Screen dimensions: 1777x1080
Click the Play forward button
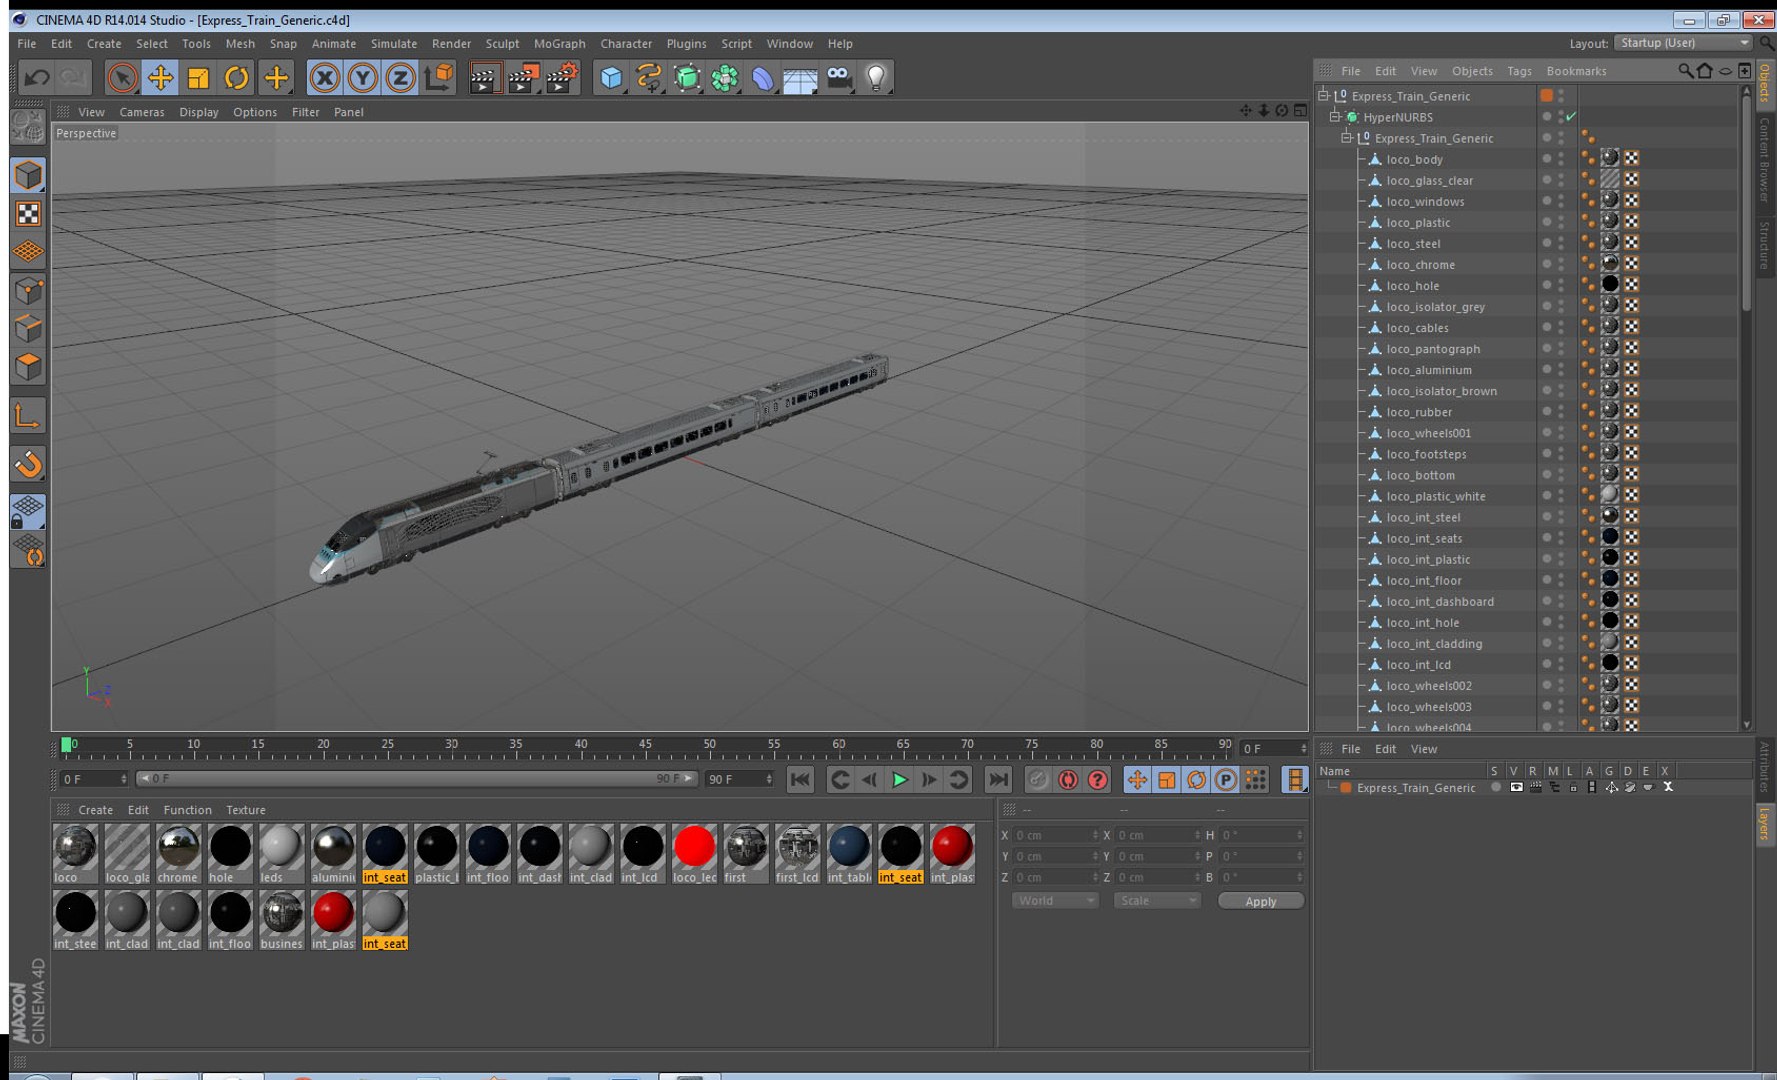[899, 780]
